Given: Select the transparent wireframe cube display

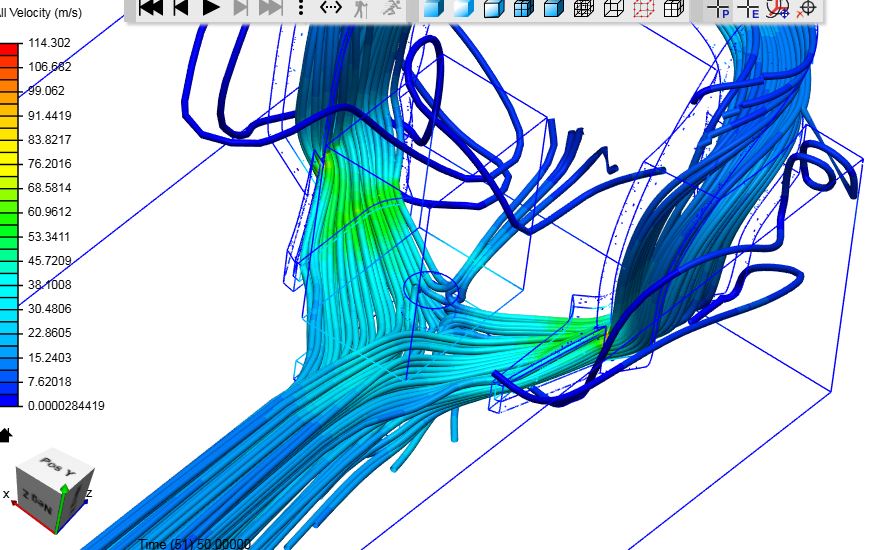Looking at the screenshot, I should point(614,8).
